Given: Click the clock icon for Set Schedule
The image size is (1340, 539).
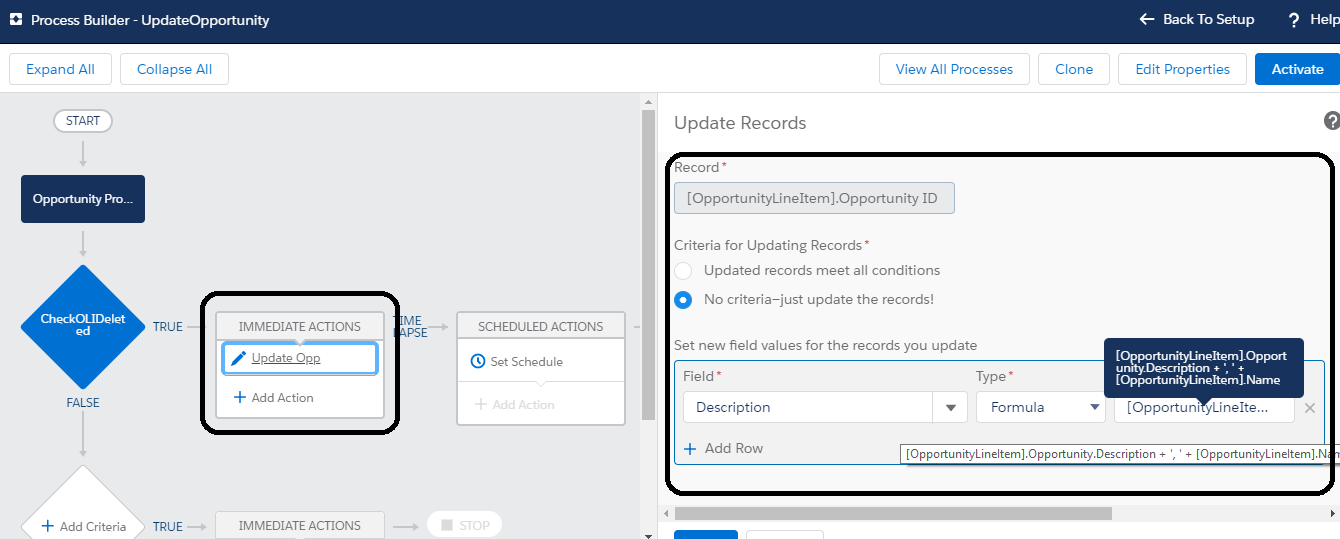Looking at the screenshot, I should pyautogui.click(x=478, y=361).
